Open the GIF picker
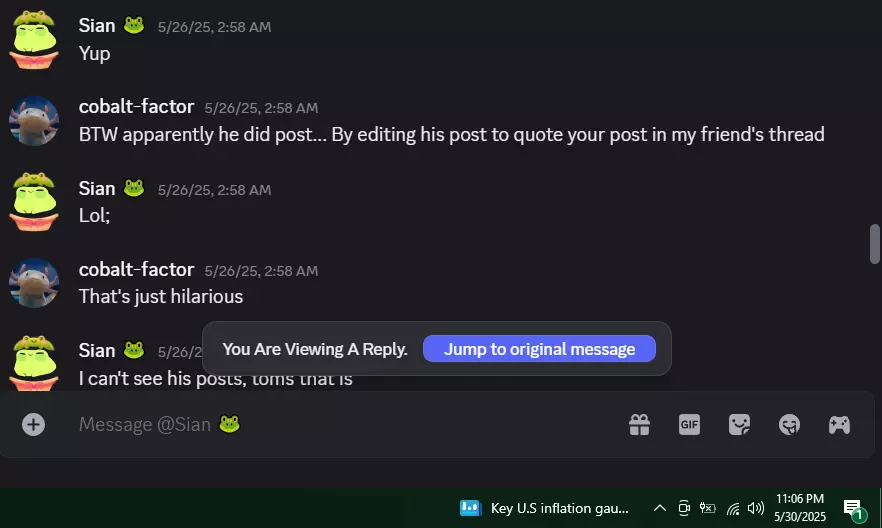The width and height of the screenshot is (882, 528). [689, 425]
